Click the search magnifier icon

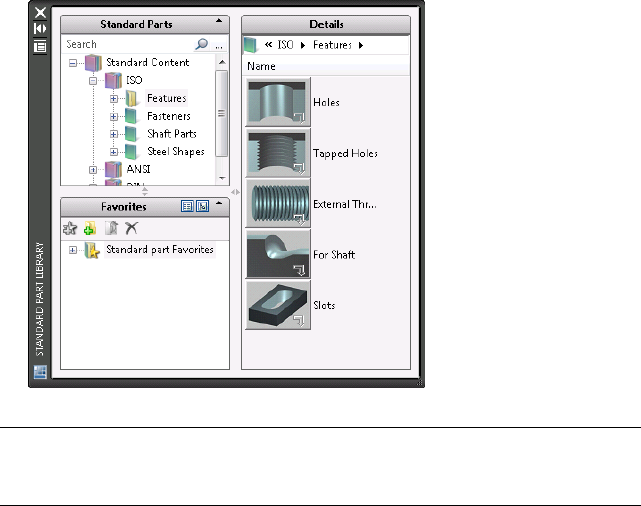202,44
